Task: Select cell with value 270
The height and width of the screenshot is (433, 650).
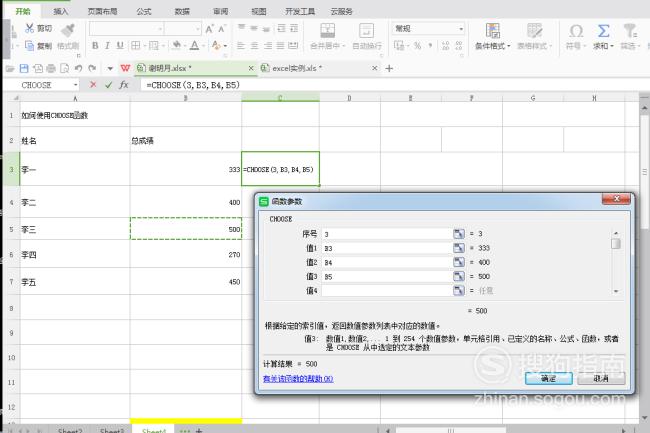Action: [x=186, y=254]
